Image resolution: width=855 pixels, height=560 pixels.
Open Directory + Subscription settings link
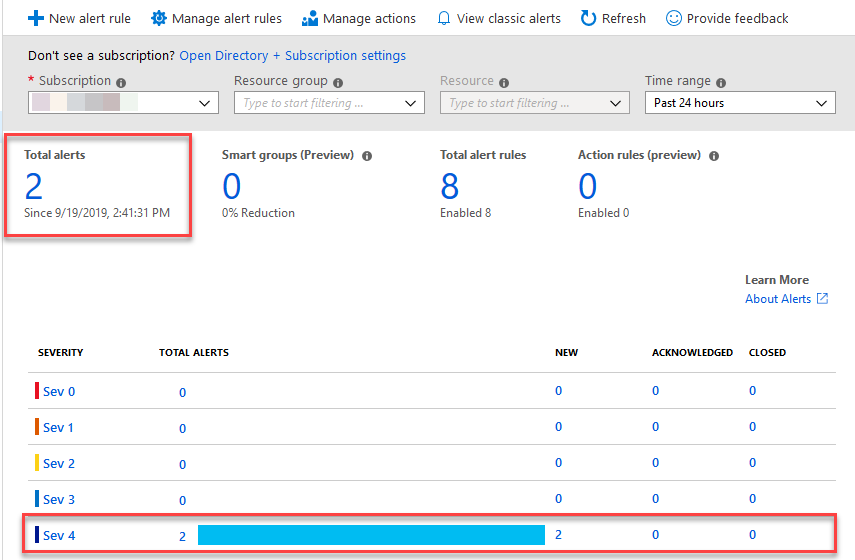(x=292, y=56)
